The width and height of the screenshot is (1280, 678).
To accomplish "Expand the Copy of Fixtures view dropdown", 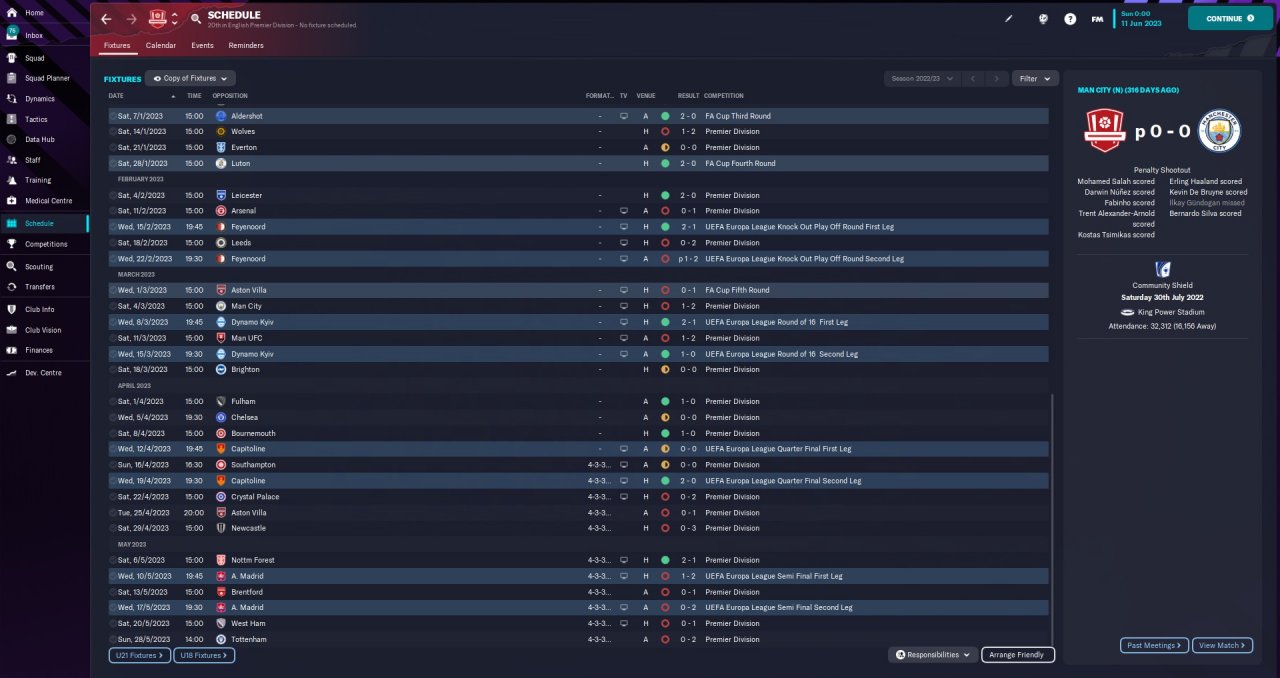I will (190, 78).
